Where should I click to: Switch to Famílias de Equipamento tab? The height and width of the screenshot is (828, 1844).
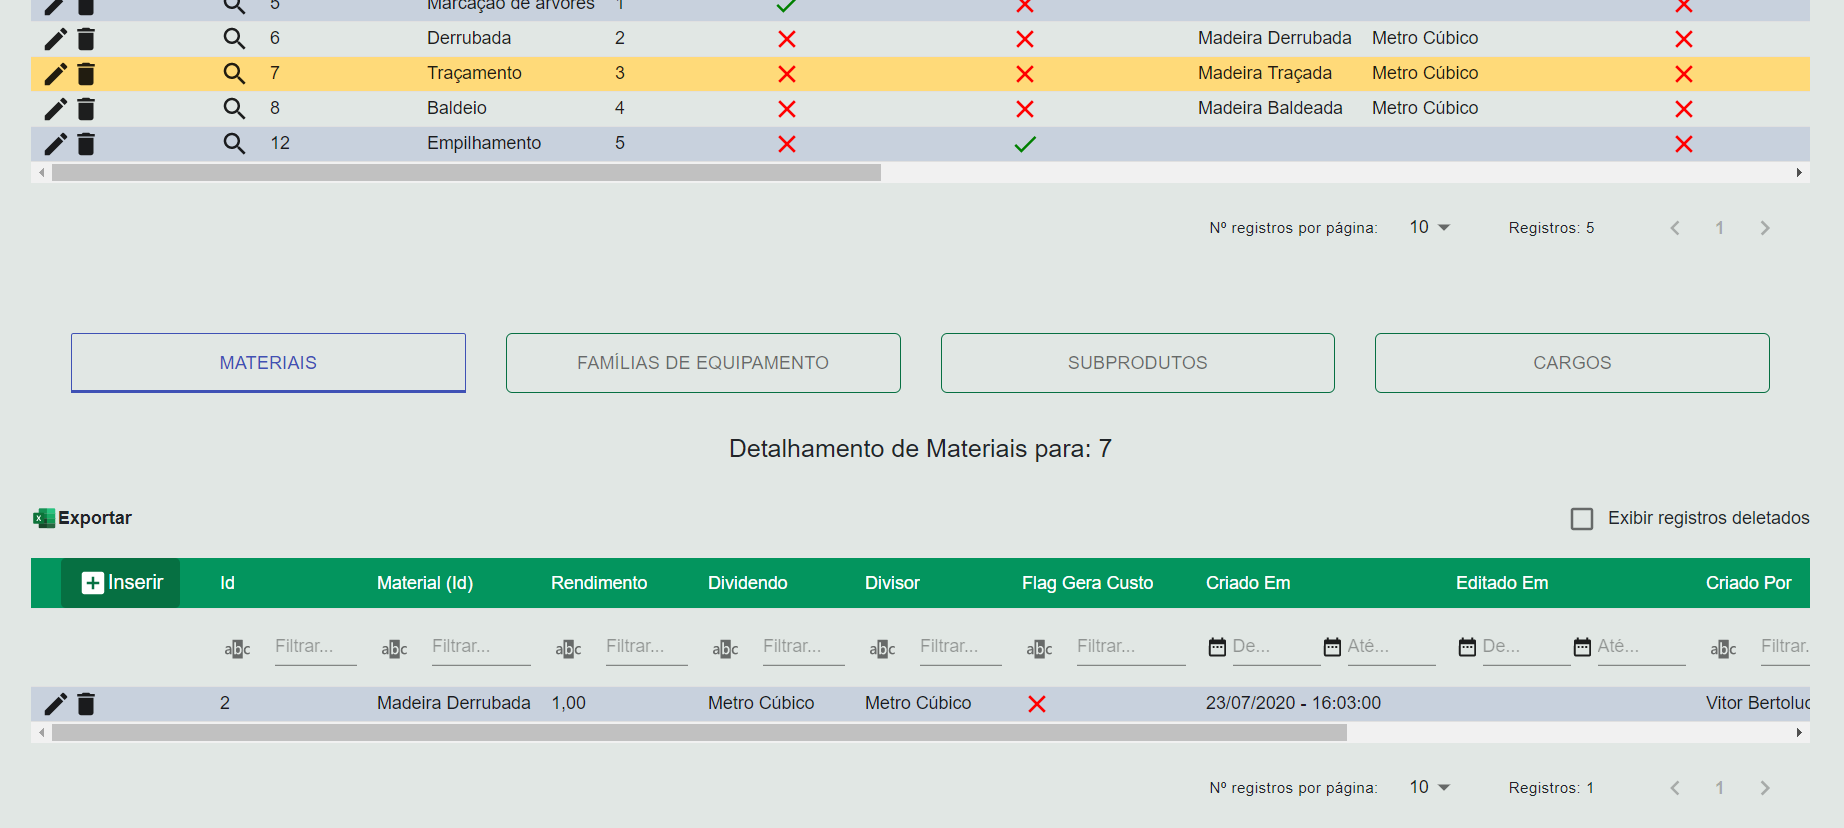point(703,363)
